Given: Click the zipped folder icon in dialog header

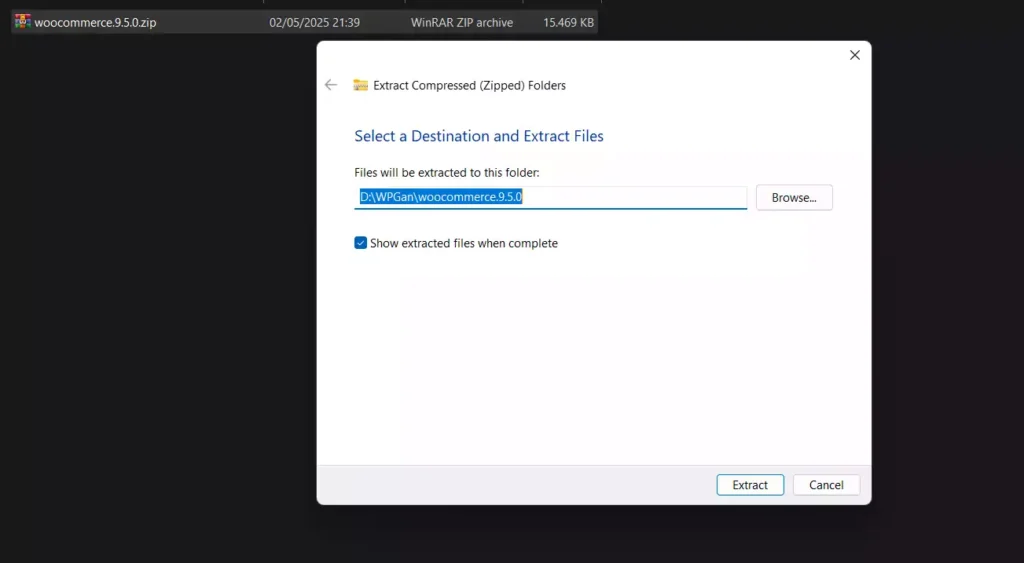Looking at the screenshot, I should point(360,85).
